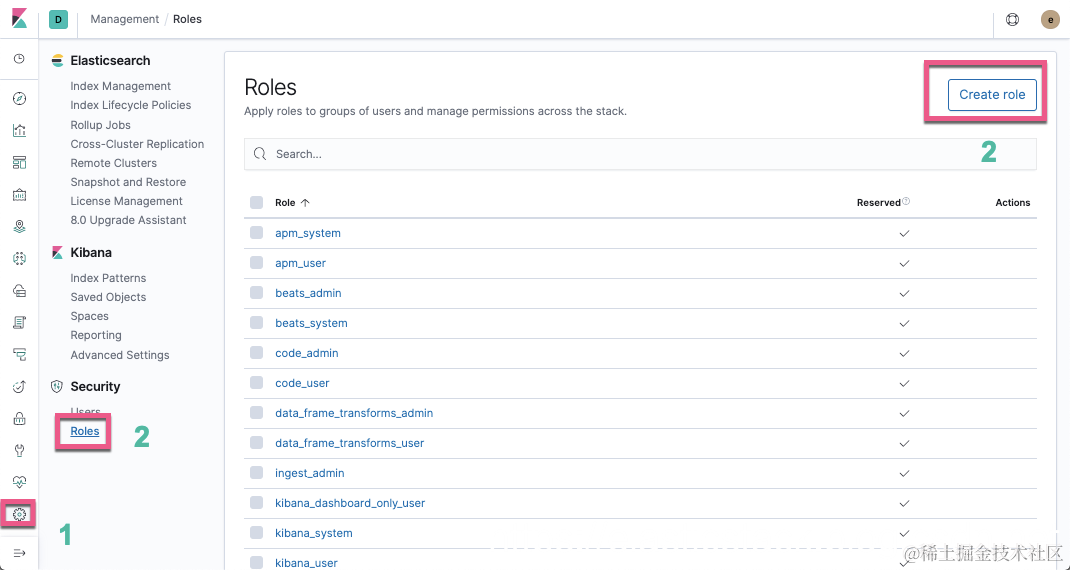Open the beats_system role link
This screenshot has height=570, width=1070.
tap(311, 323)
